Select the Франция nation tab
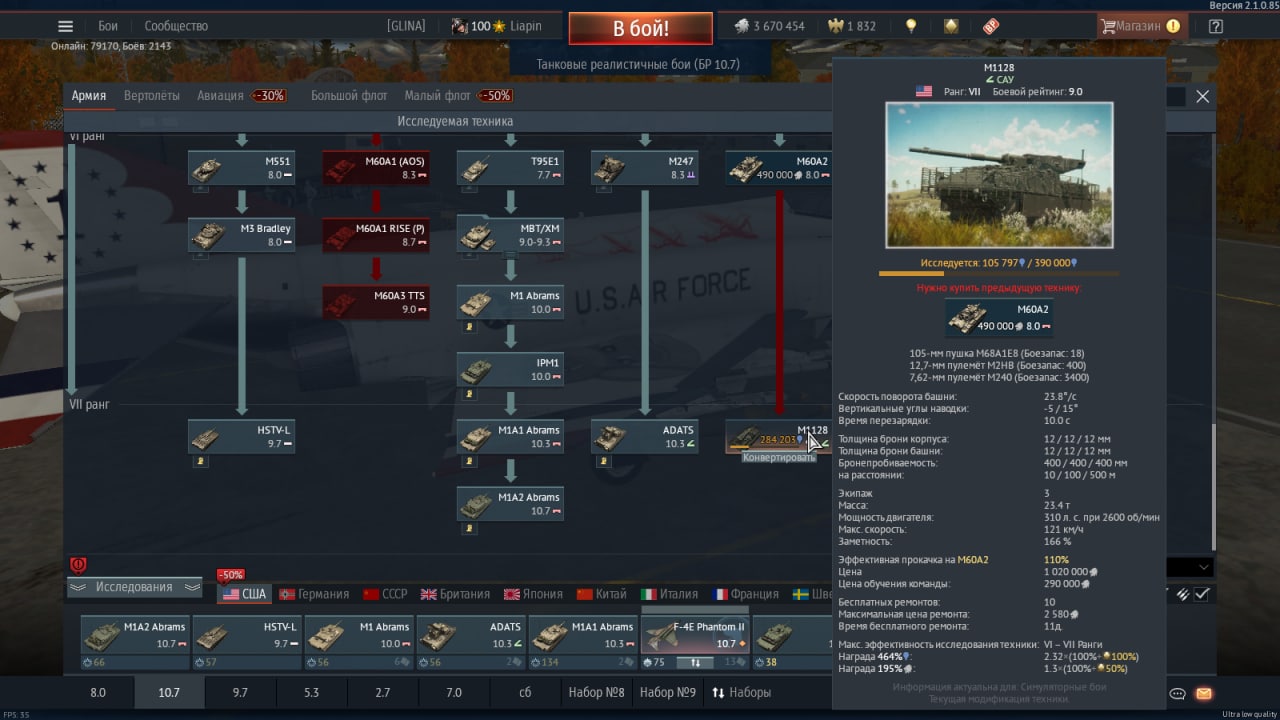This screenshot has height=720, width=1280. point(746,594)
